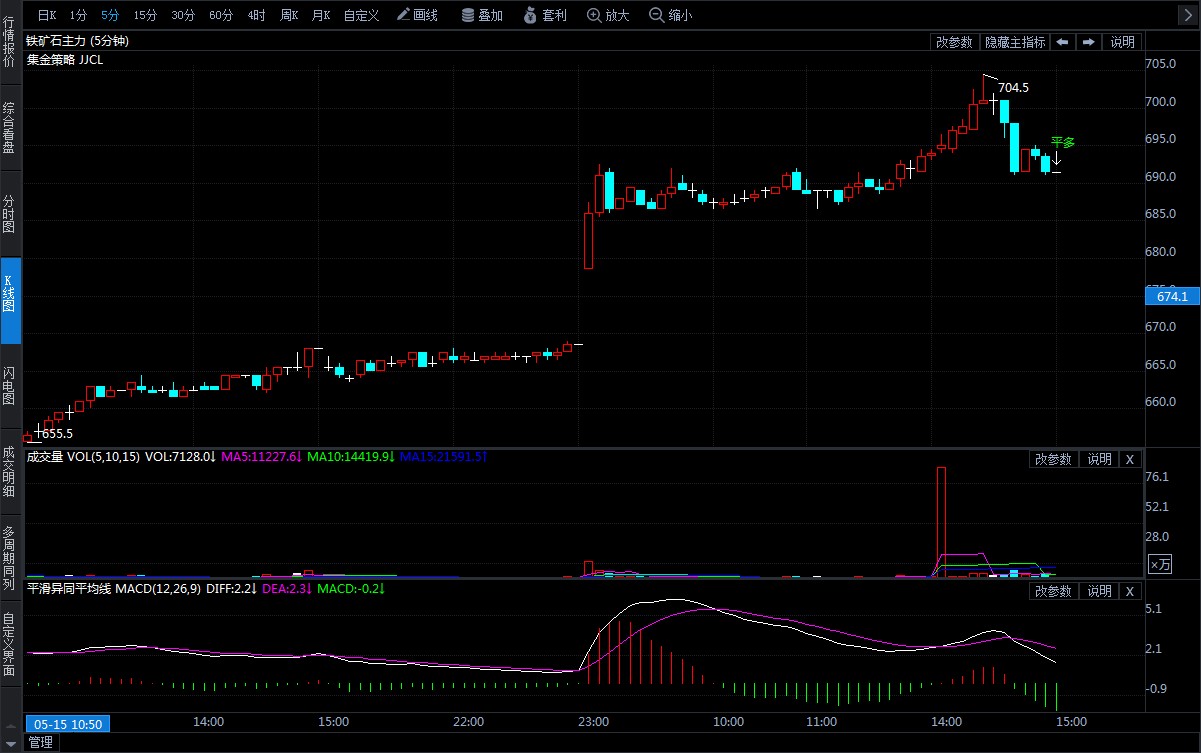This screenshot has height=753, width=1201.
Task: Switch to 月K period
Action: point(321,15)
